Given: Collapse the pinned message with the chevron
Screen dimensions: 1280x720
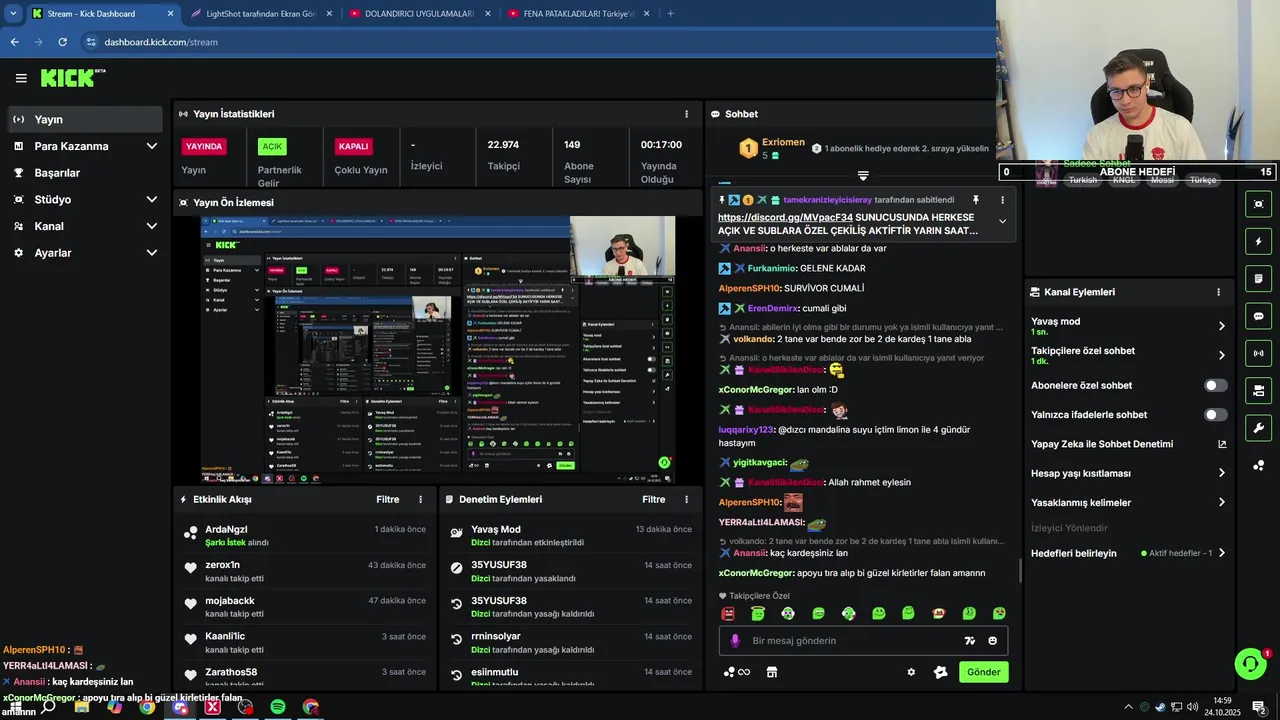Looking at the screenshot, I should pyautogui.click(x=1002, y=221).
